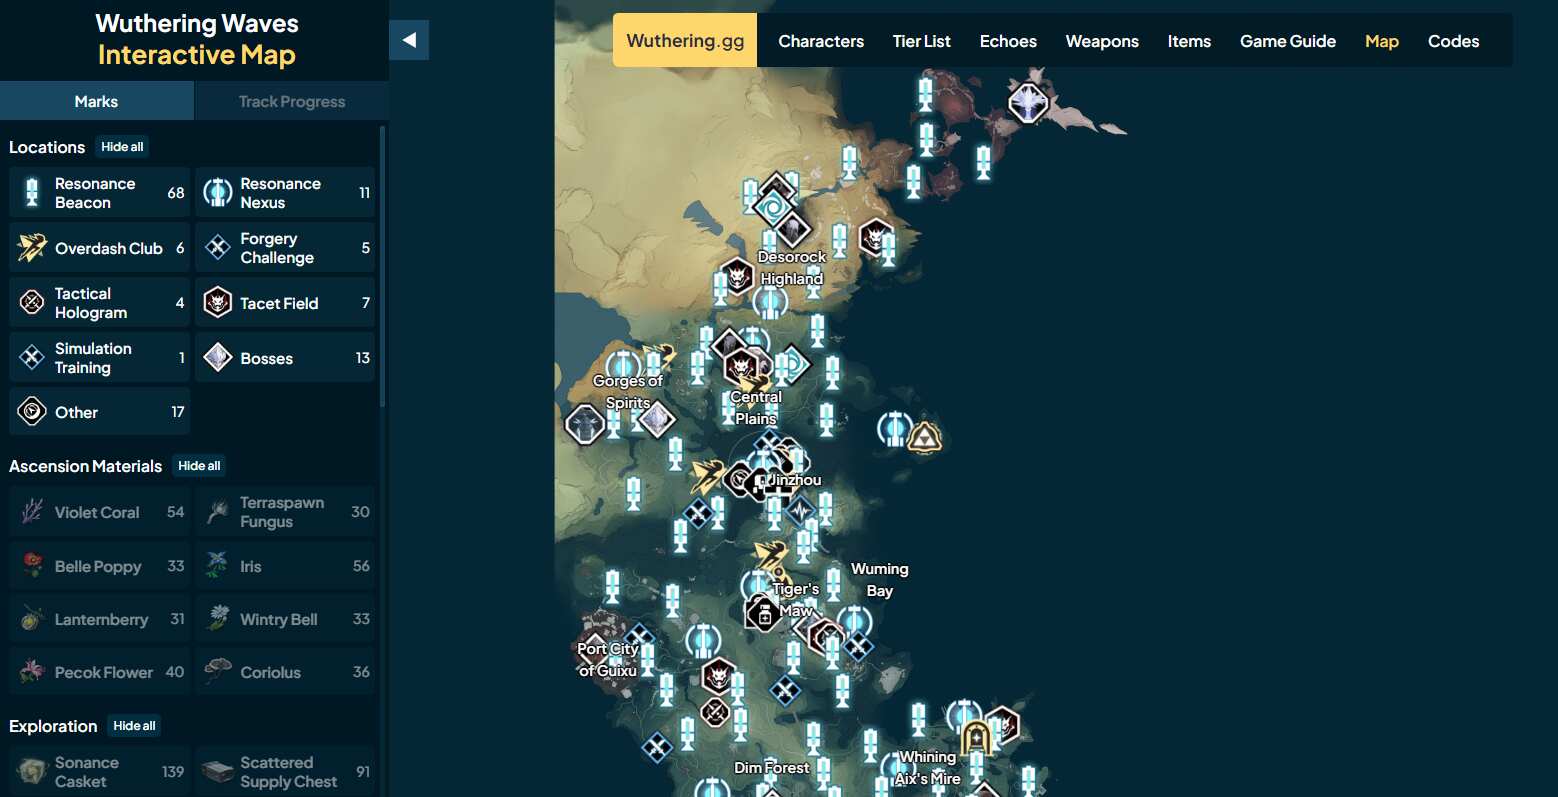Switch to the Track Progress tab
Screen dimensions: 1558x797
point(292,101)
